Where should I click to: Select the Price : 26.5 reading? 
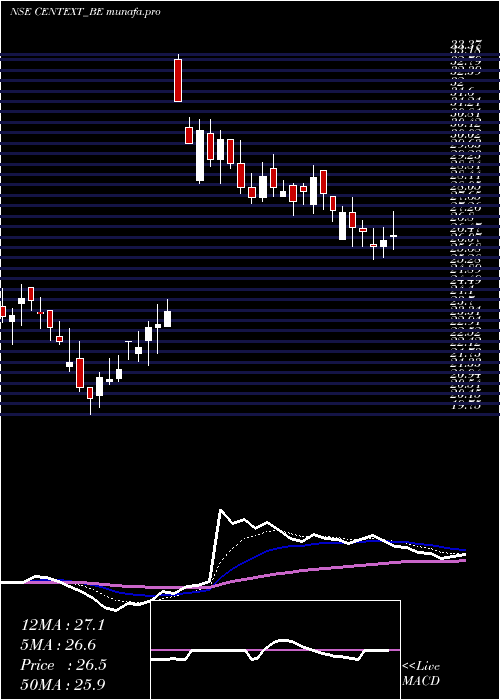pos(63,664)
